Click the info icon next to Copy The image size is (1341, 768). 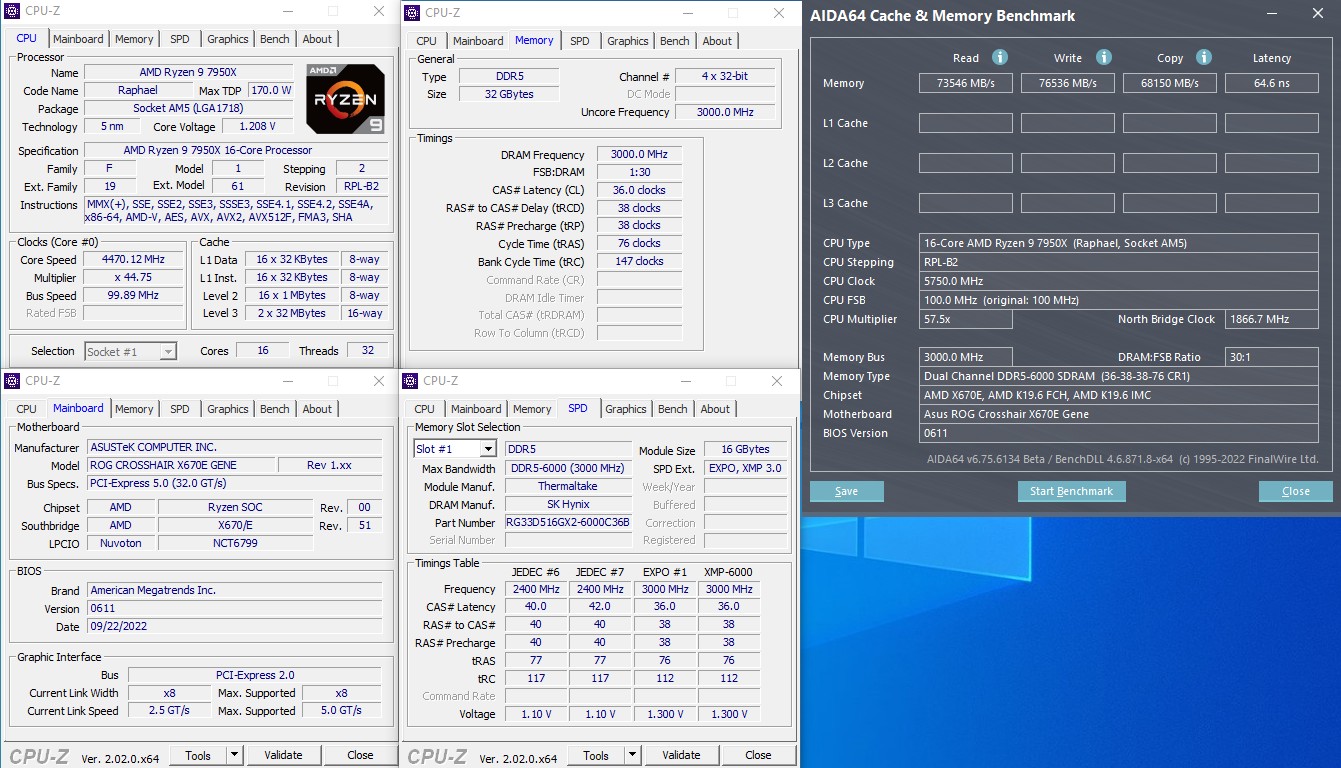[x=1204, y=57]
